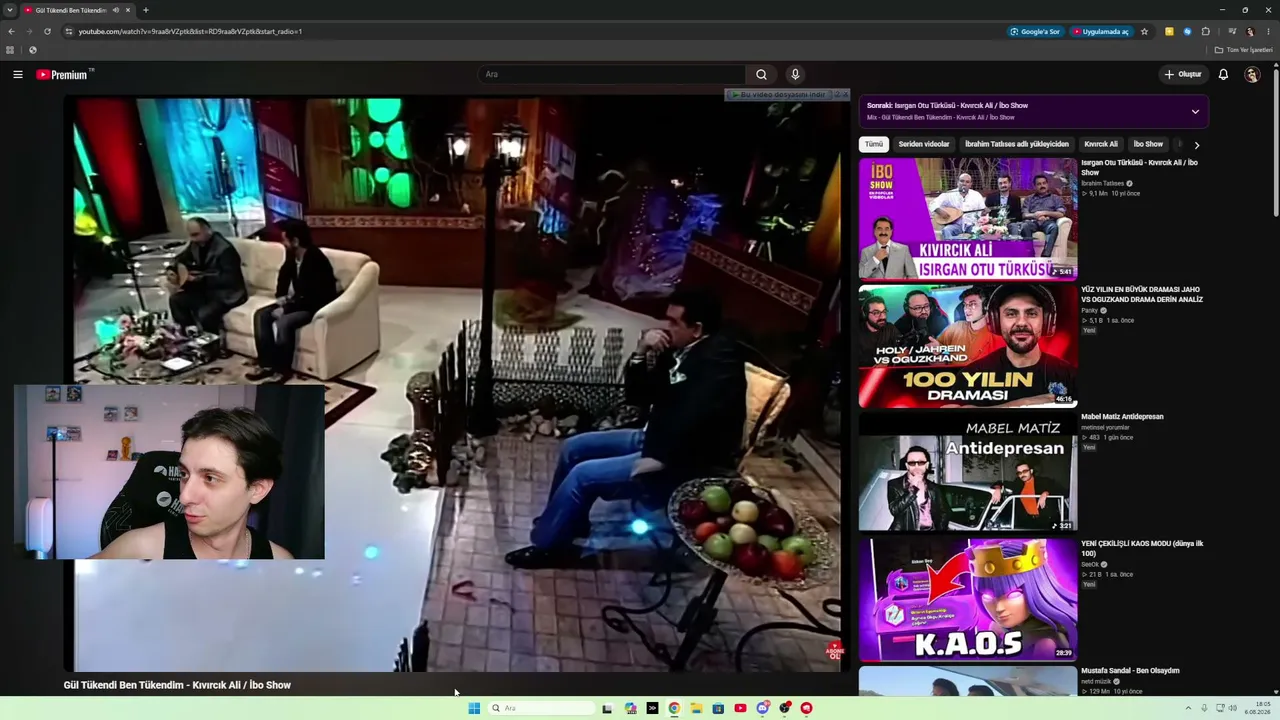This screenshot has width=1280, height=720.
Task: Open the Isırgan Otu Türküsü video title
Action: click(x=1139, y=167)
